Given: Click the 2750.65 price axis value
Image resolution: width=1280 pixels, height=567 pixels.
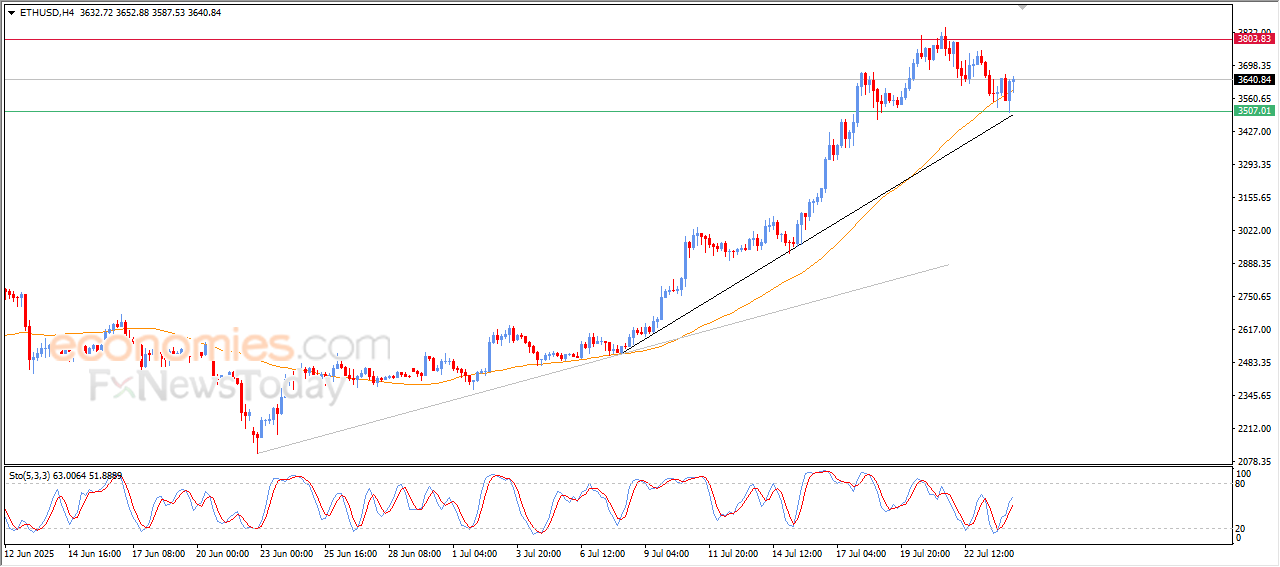Looking at the screenshot, I should (x=1253, y=296).
